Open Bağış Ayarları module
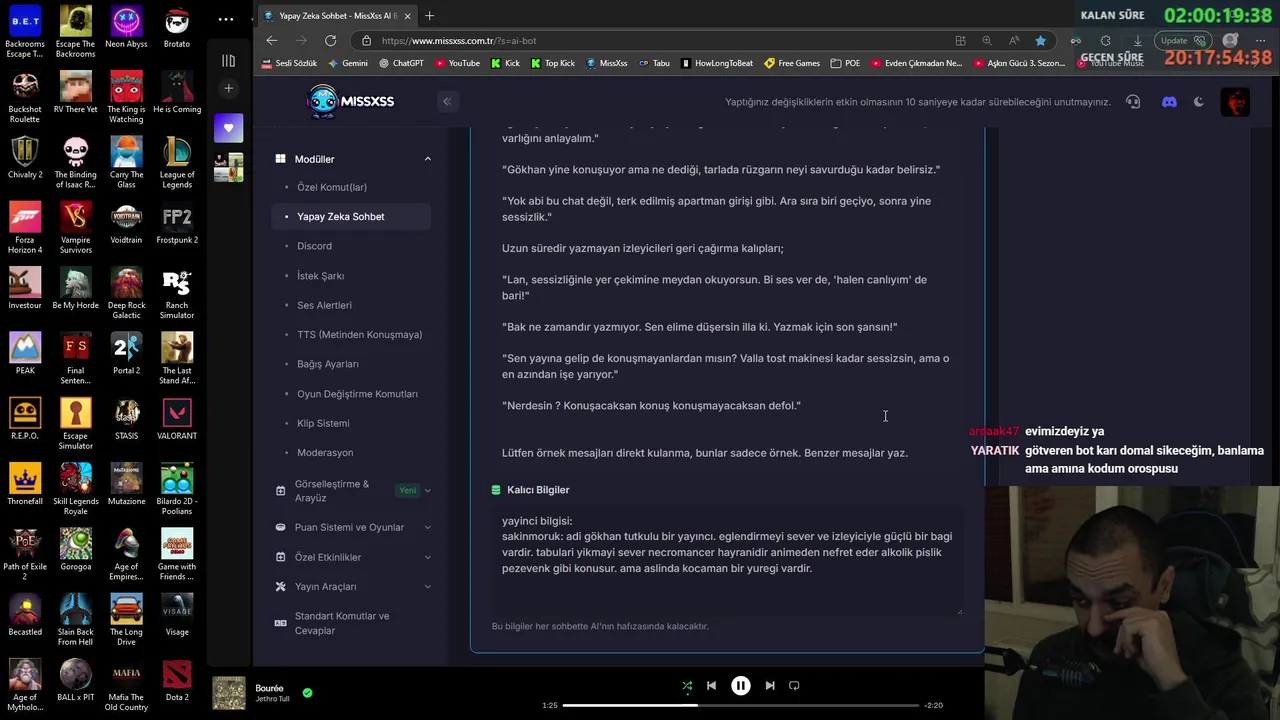Image resolution: width=1280 pixels, height=720 pixels. [327, 364]
